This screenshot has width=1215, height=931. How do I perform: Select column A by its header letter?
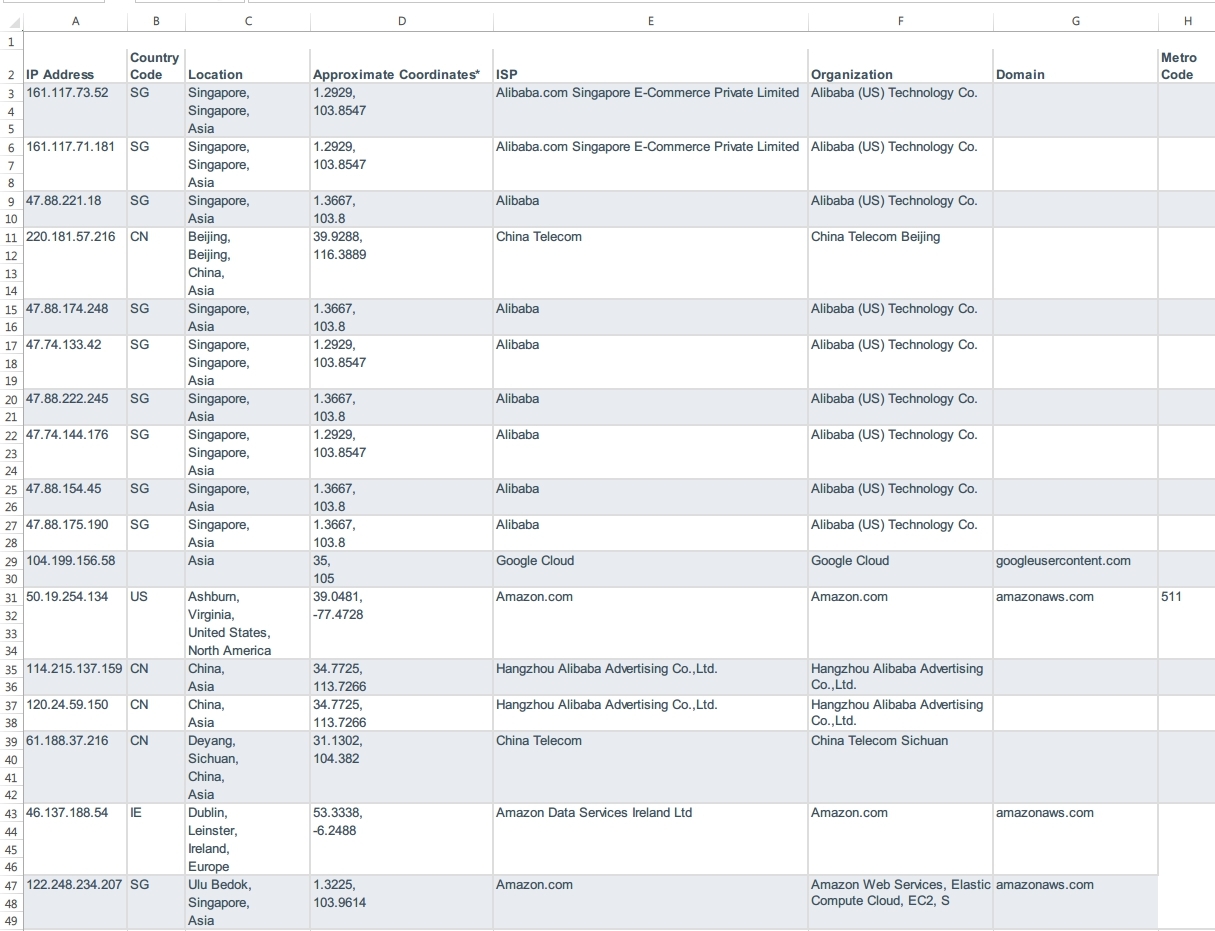click(75, 21)
